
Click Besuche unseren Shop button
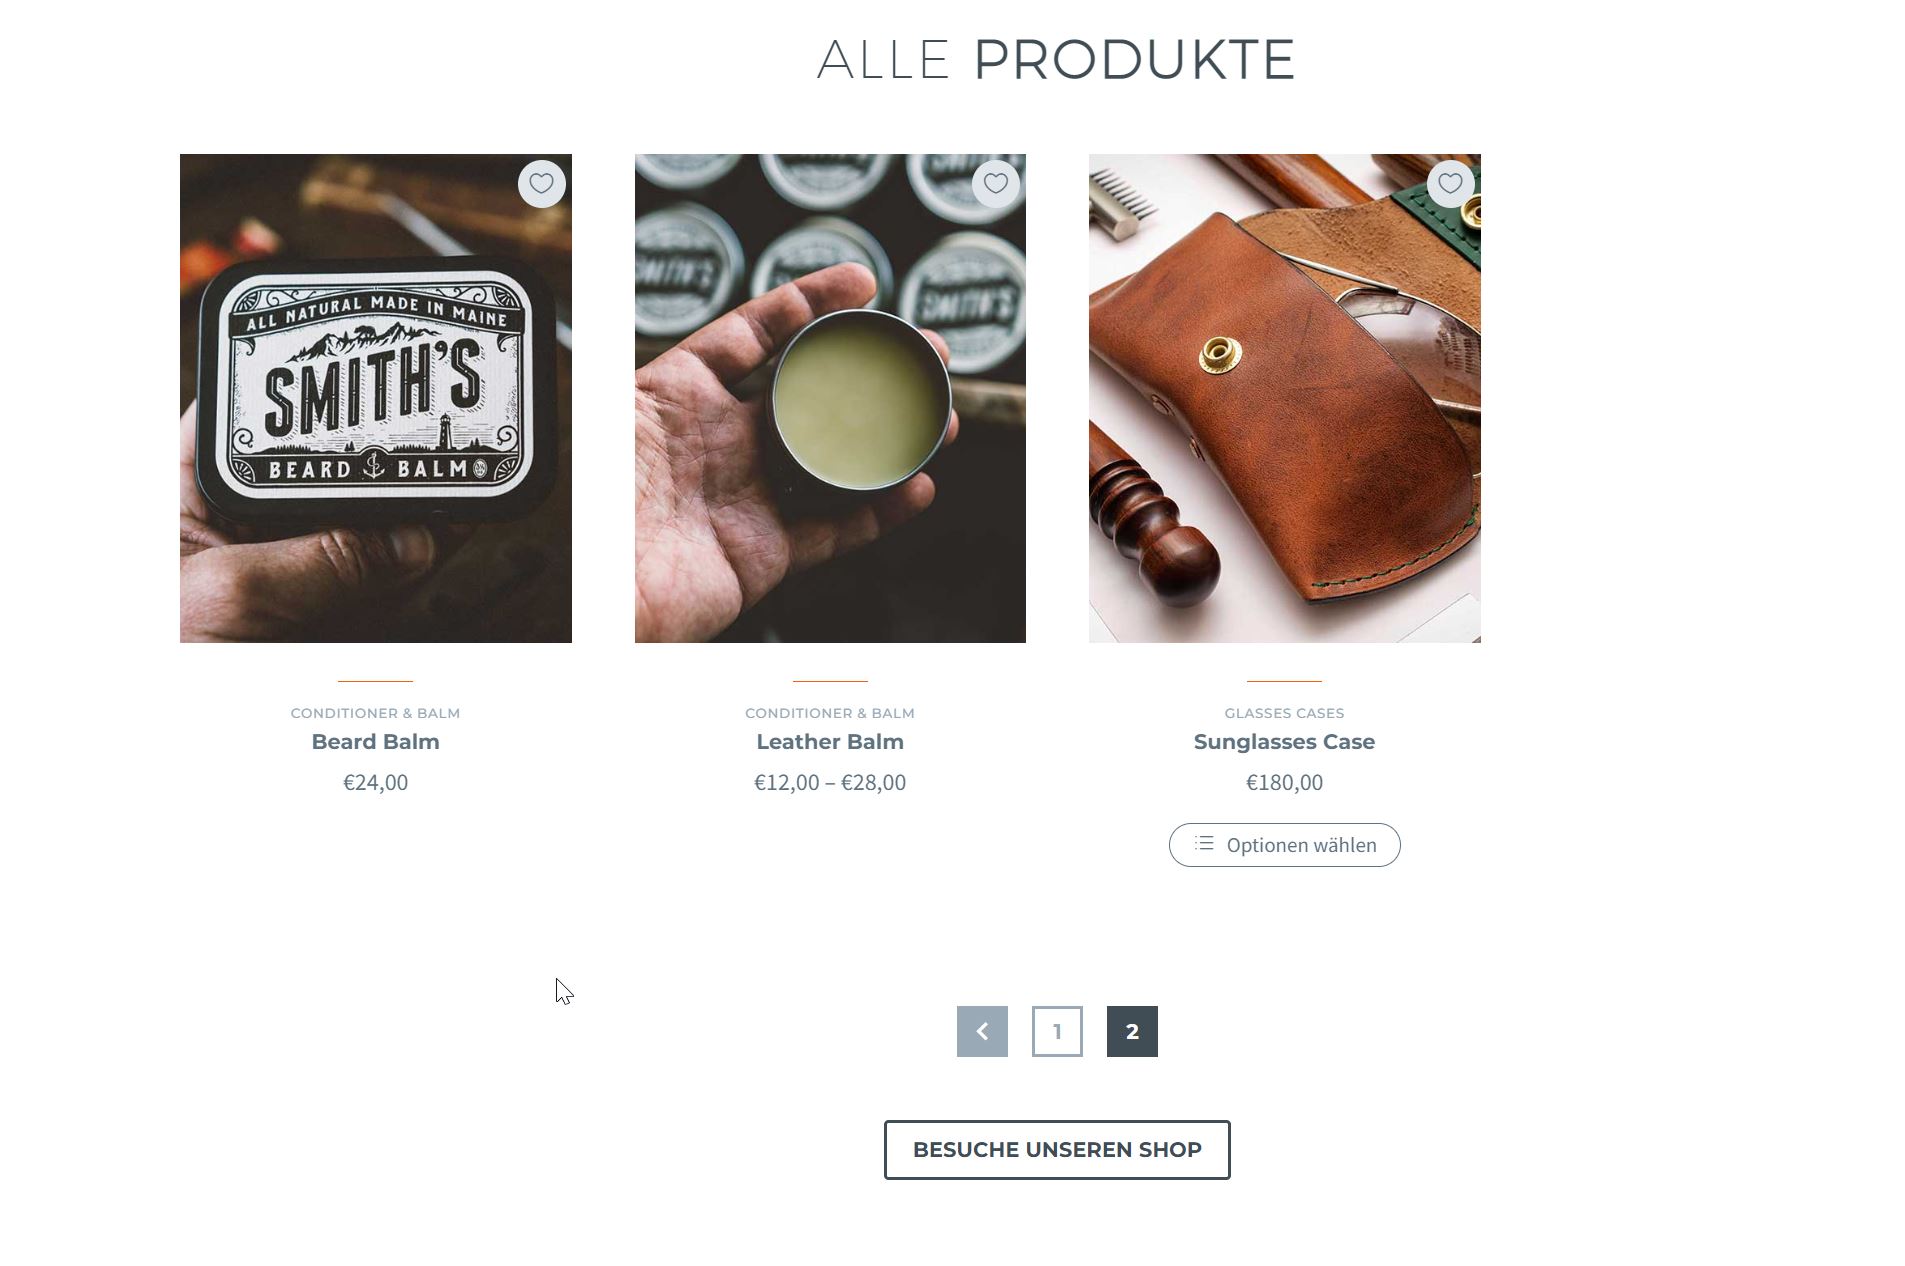1057,1150
